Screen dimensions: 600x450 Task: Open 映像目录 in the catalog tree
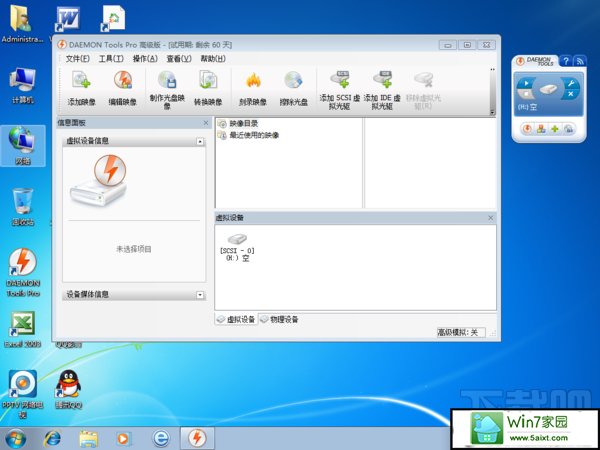(x=238, y=123)
